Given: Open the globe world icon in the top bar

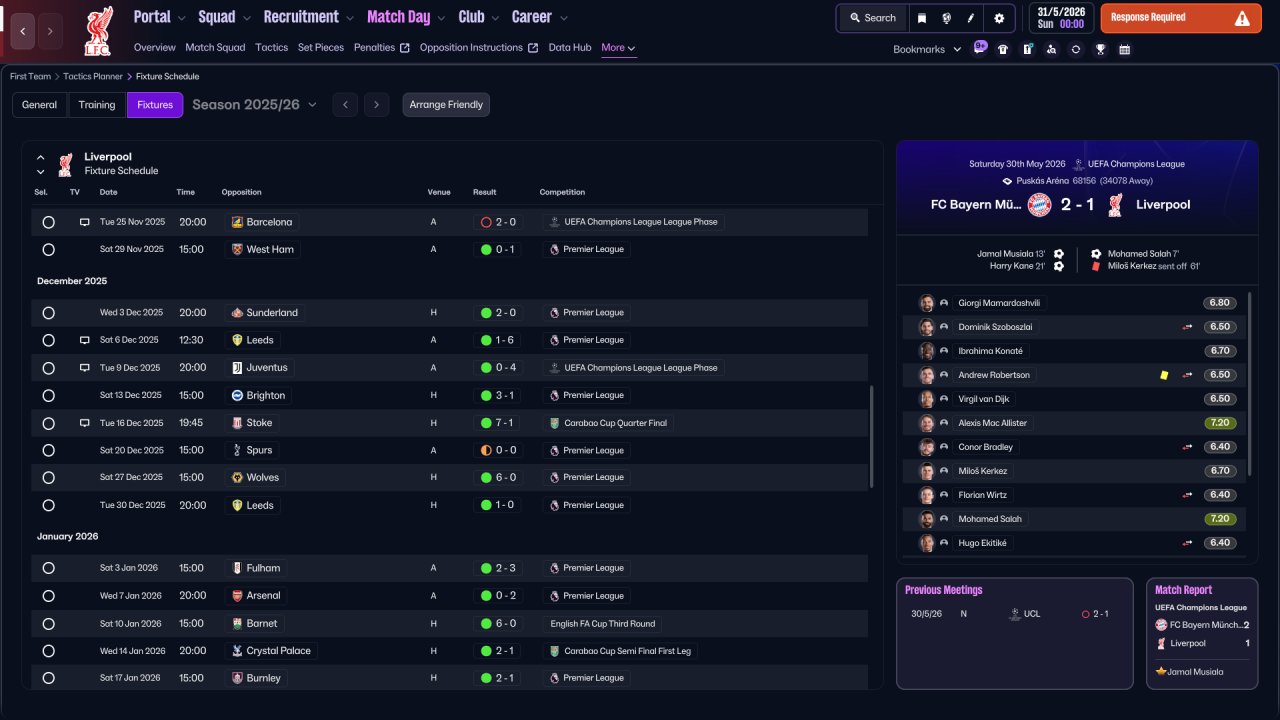Looking at the screenshot, I should (x=946, y=18).
